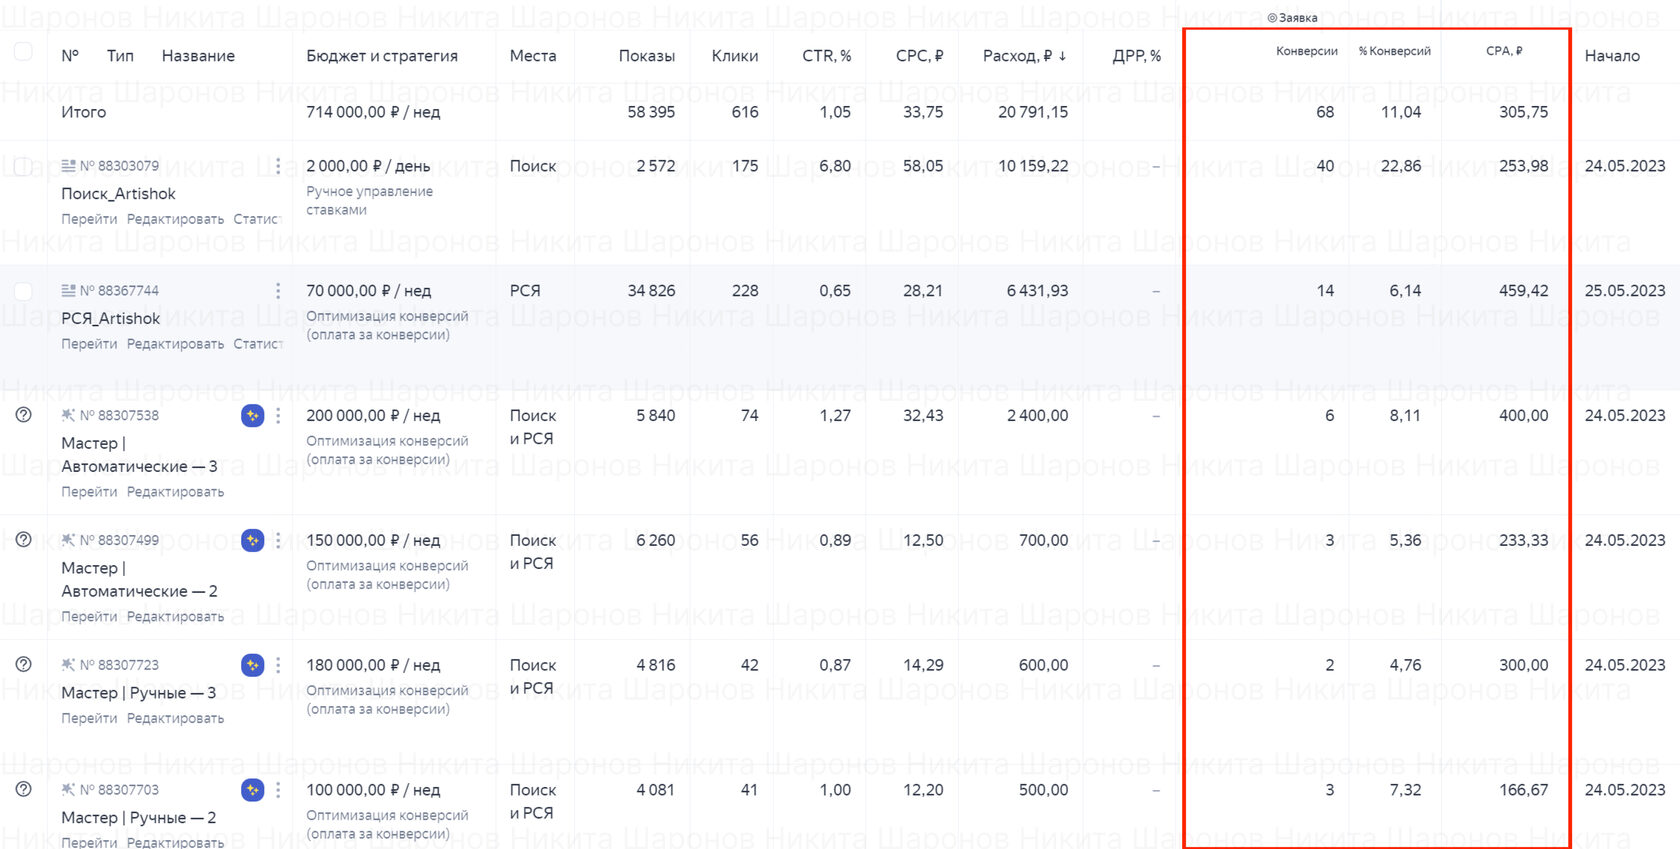The height and width of the screenshot is (849, 1680).
Task: Sort the table by the Расход column
Action: (1023, 56)
